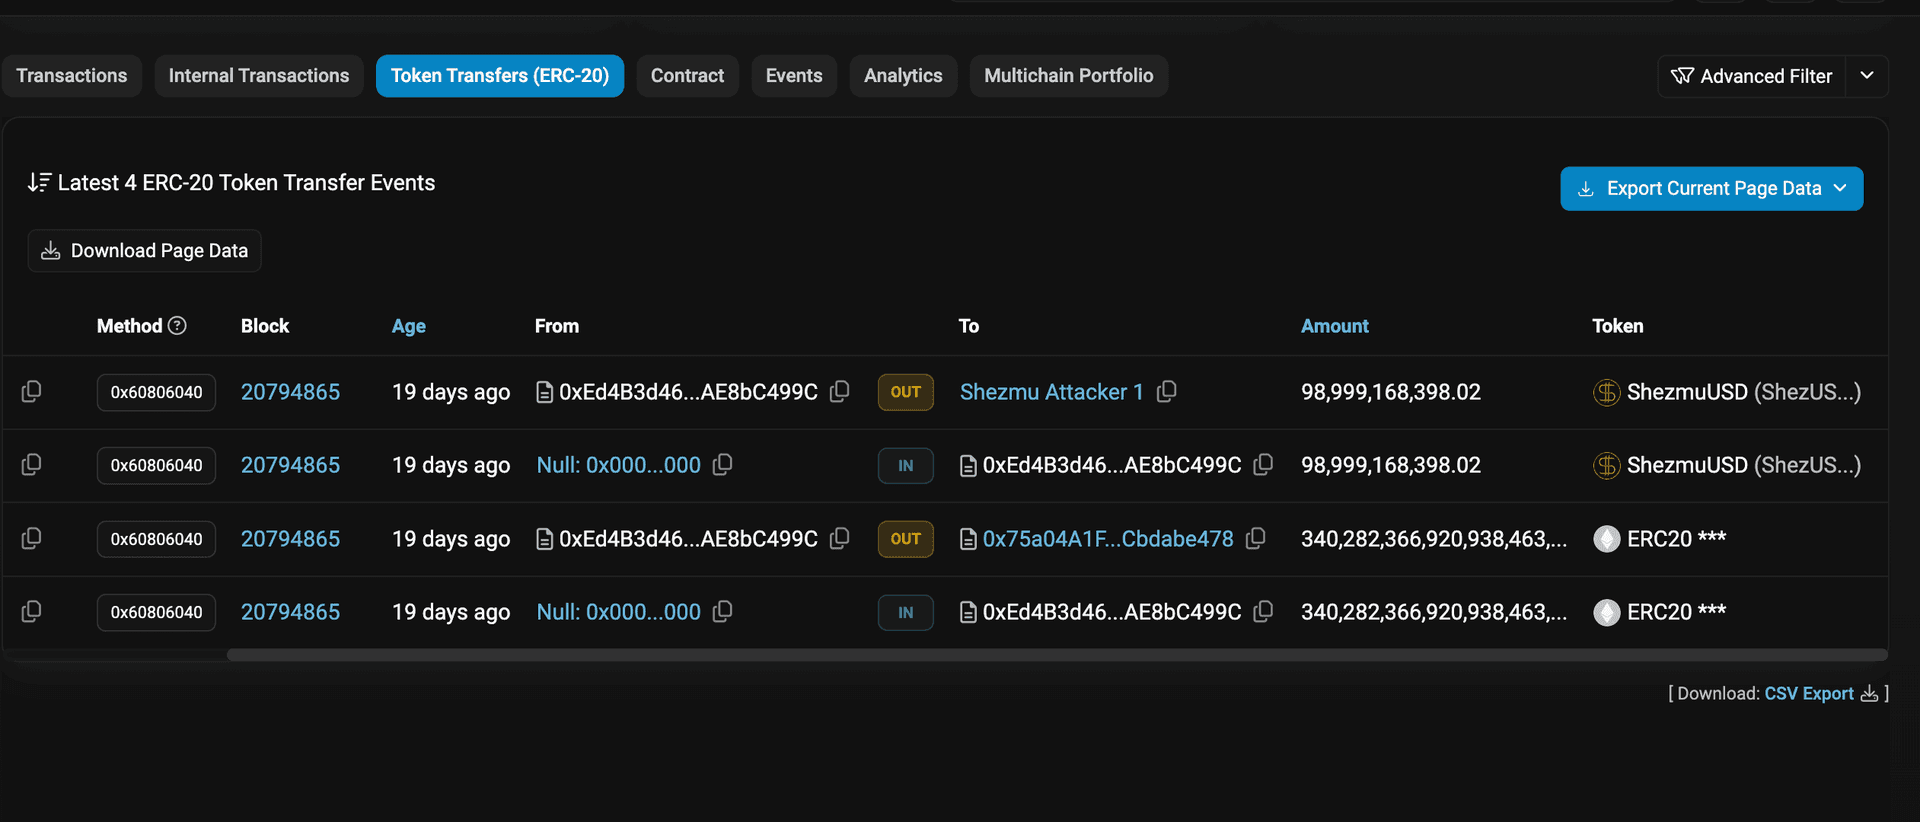Open the Multichain Portfolio tab
Screen dimensions: 1920x822
coord(1068,76)
